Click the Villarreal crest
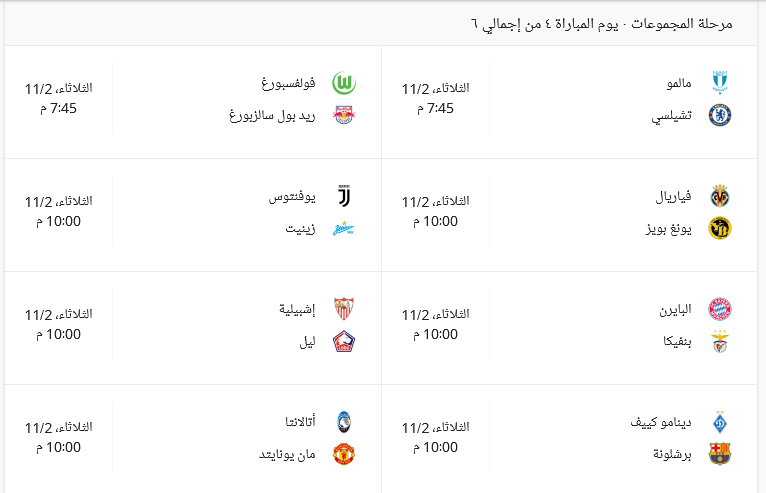Screen dimensions: 766x493 tap(720, 195)
